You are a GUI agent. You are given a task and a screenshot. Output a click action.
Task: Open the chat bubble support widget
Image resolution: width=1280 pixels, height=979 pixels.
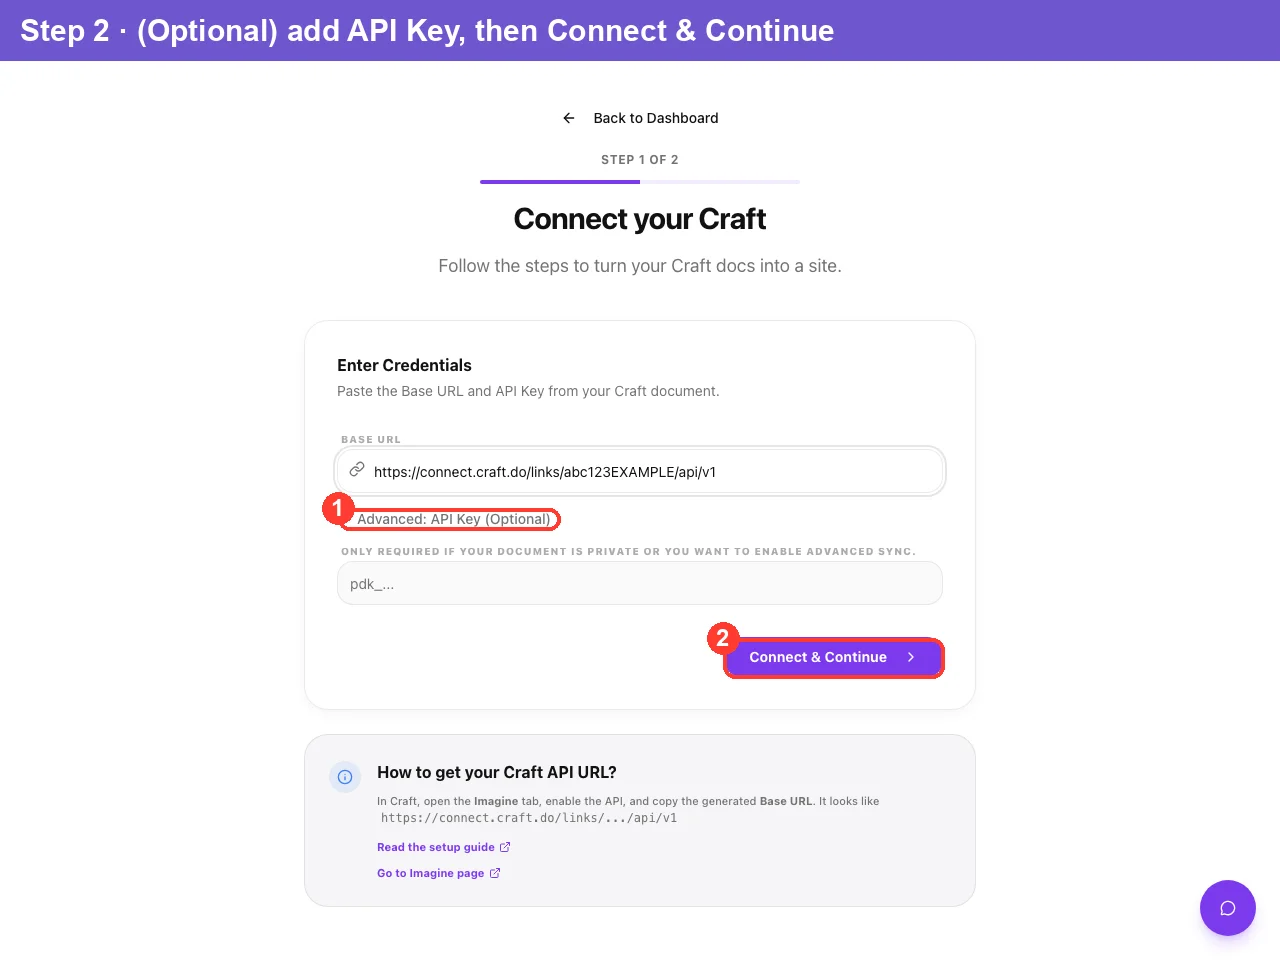(x=1228, y=908)
